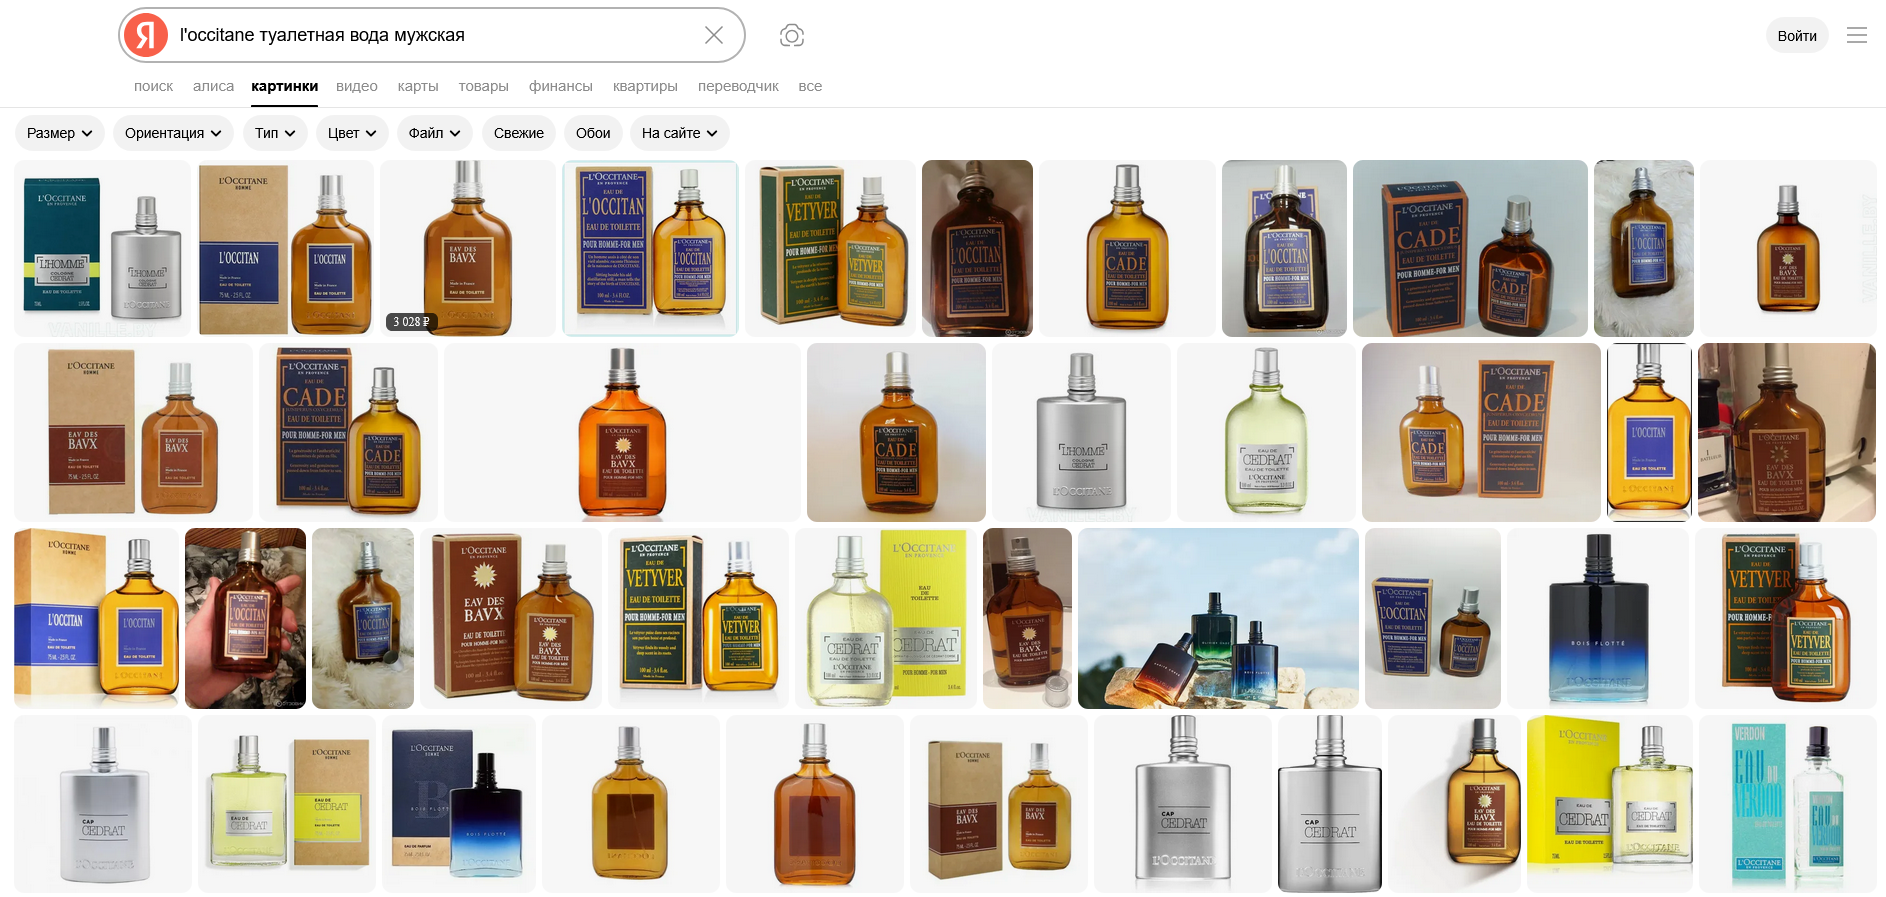Switch to the поиск tab
The height and width of the screenshot is (897, 1886).
[153, 86]
